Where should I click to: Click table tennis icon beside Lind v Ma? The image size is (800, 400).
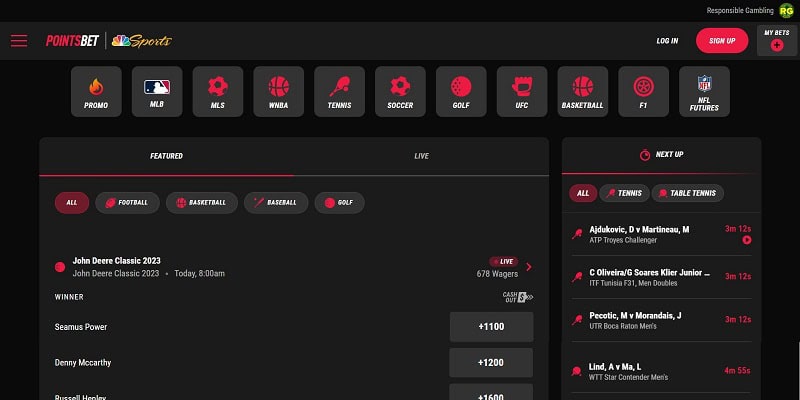coord(577,371)
